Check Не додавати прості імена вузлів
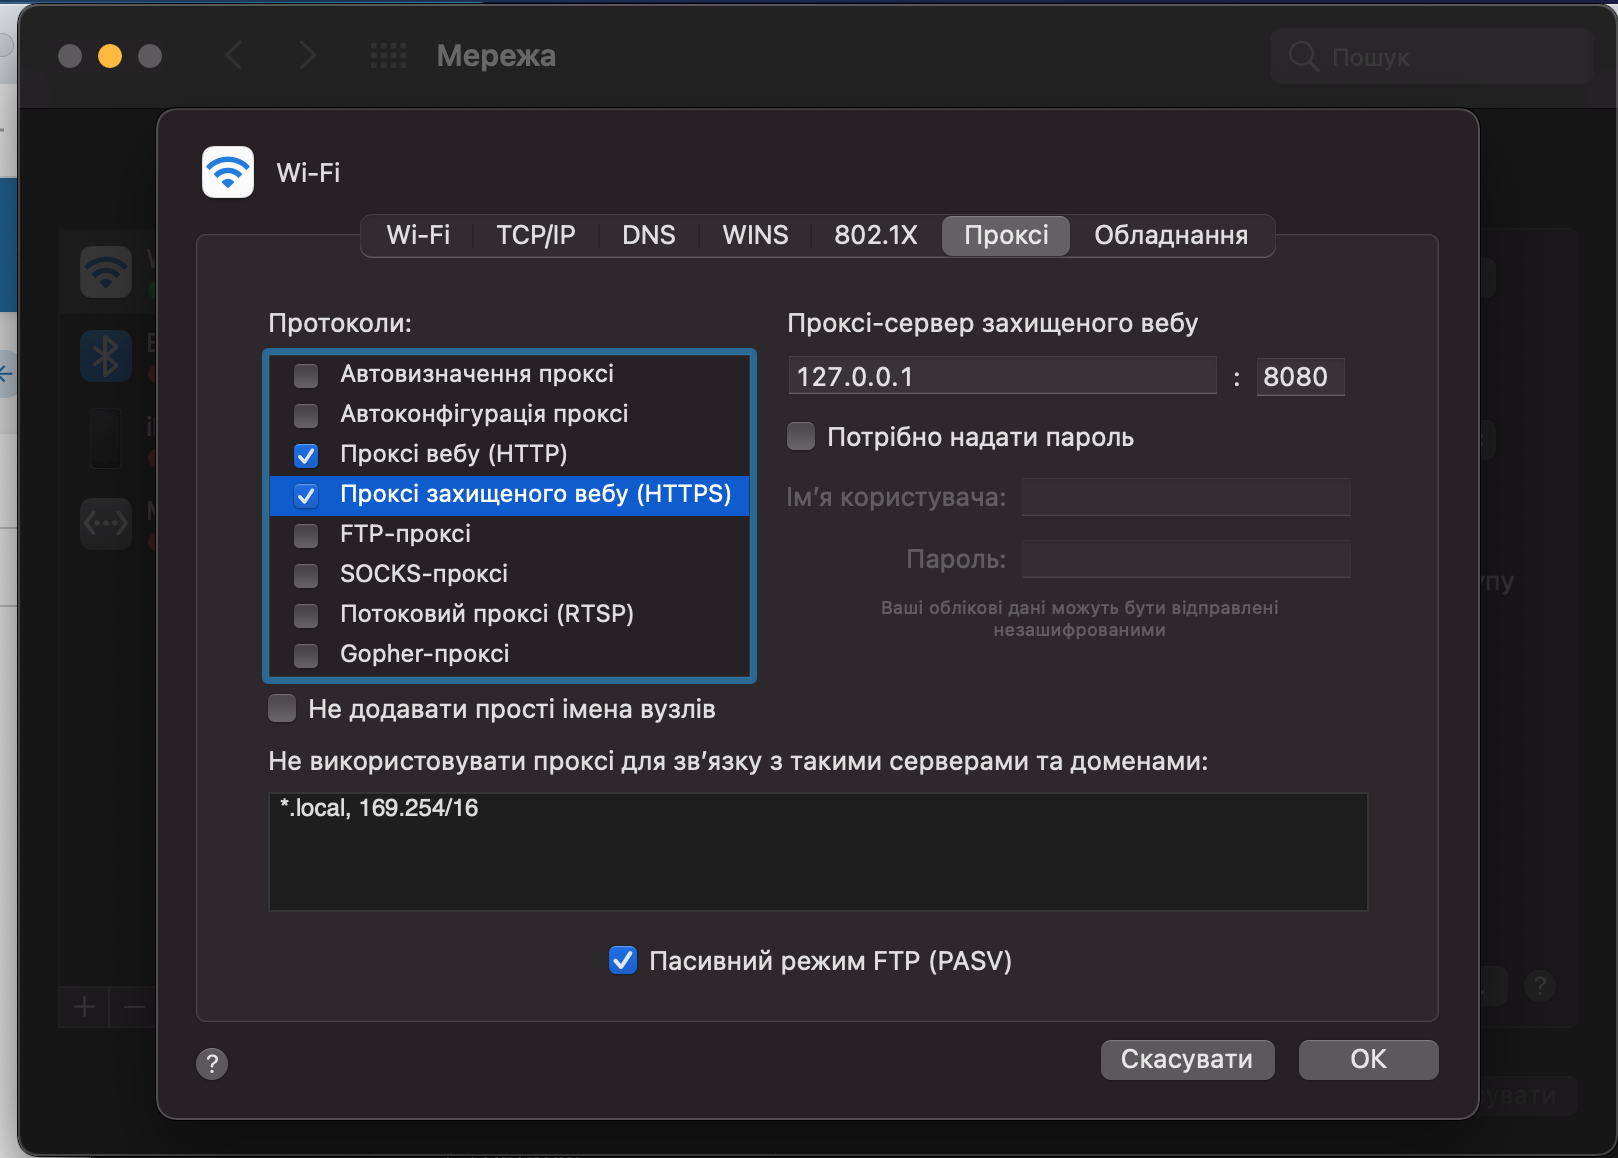This screenshot has height=1158, width=1618. [x=282, y=708]
